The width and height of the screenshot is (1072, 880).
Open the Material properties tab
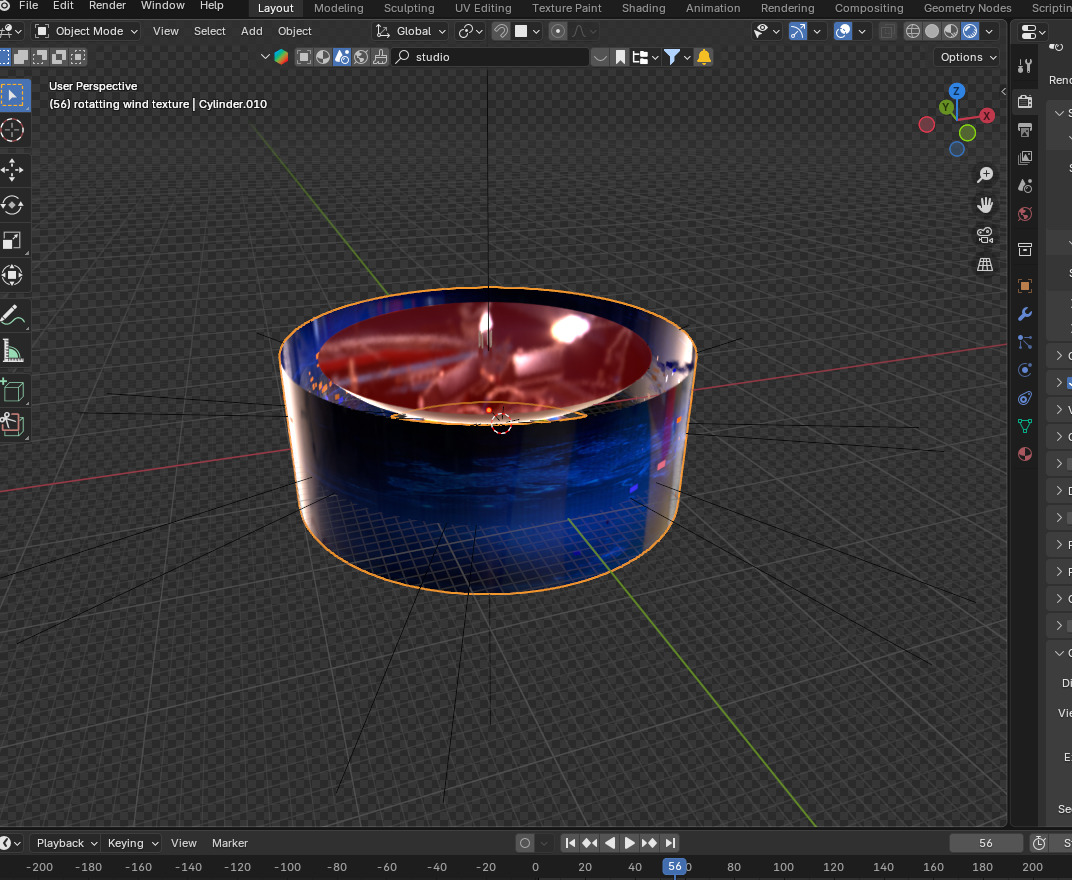1025,454
